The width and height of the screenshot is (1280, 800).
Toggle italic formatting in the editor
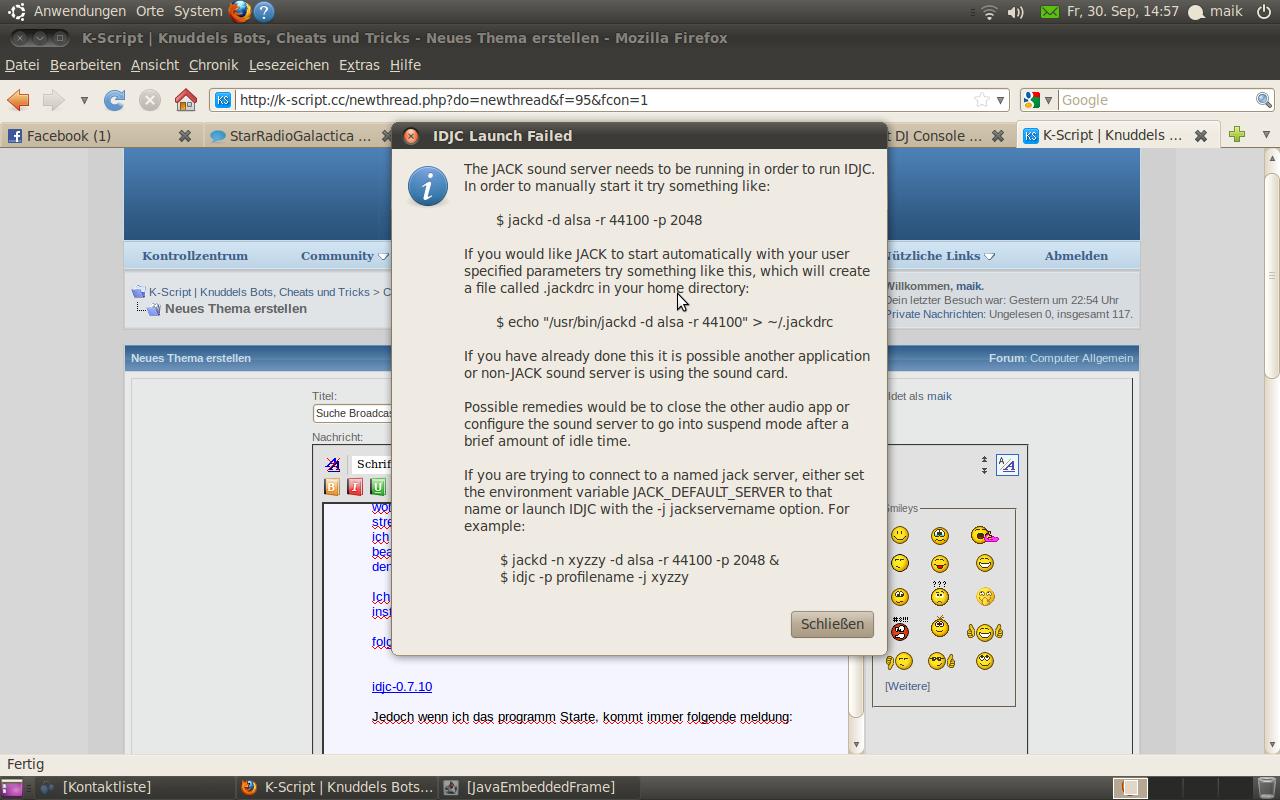[x=355, y=487]
